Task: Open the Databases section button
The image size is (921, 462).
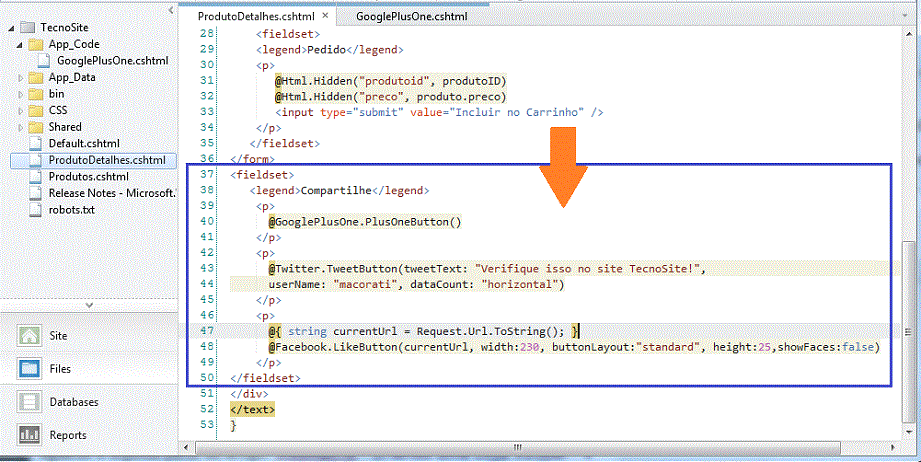Action: point(89,402)
